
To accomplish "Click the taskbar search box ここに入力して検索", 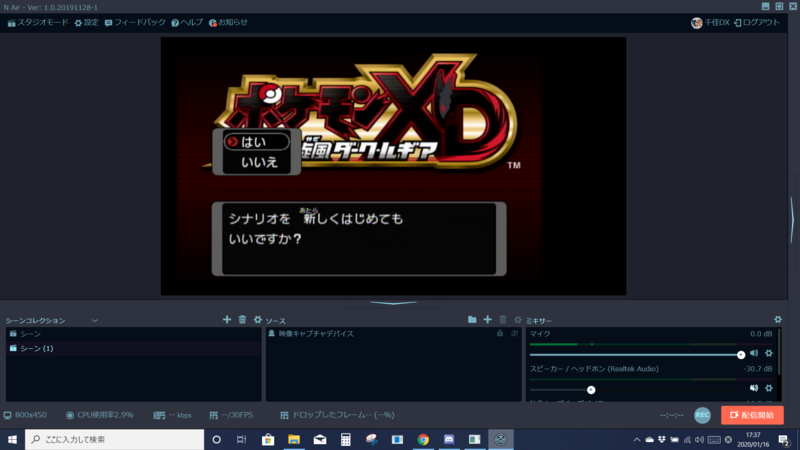I will point(114,439).
